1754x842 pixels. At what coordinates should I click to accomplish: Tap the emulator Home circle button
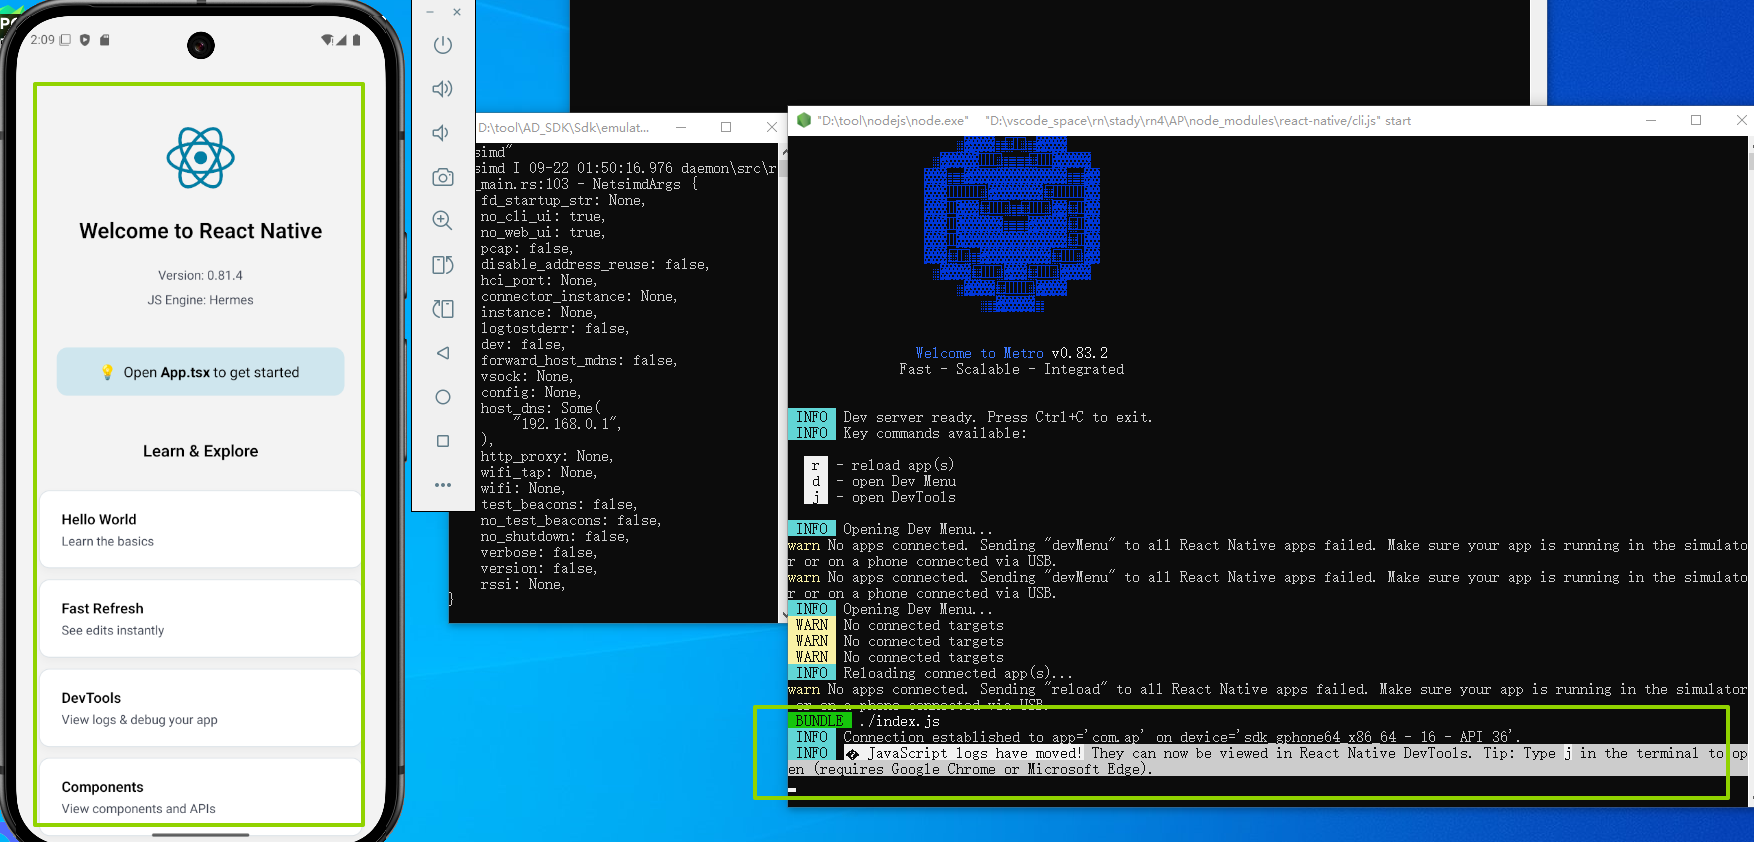(x=443, y=397)
